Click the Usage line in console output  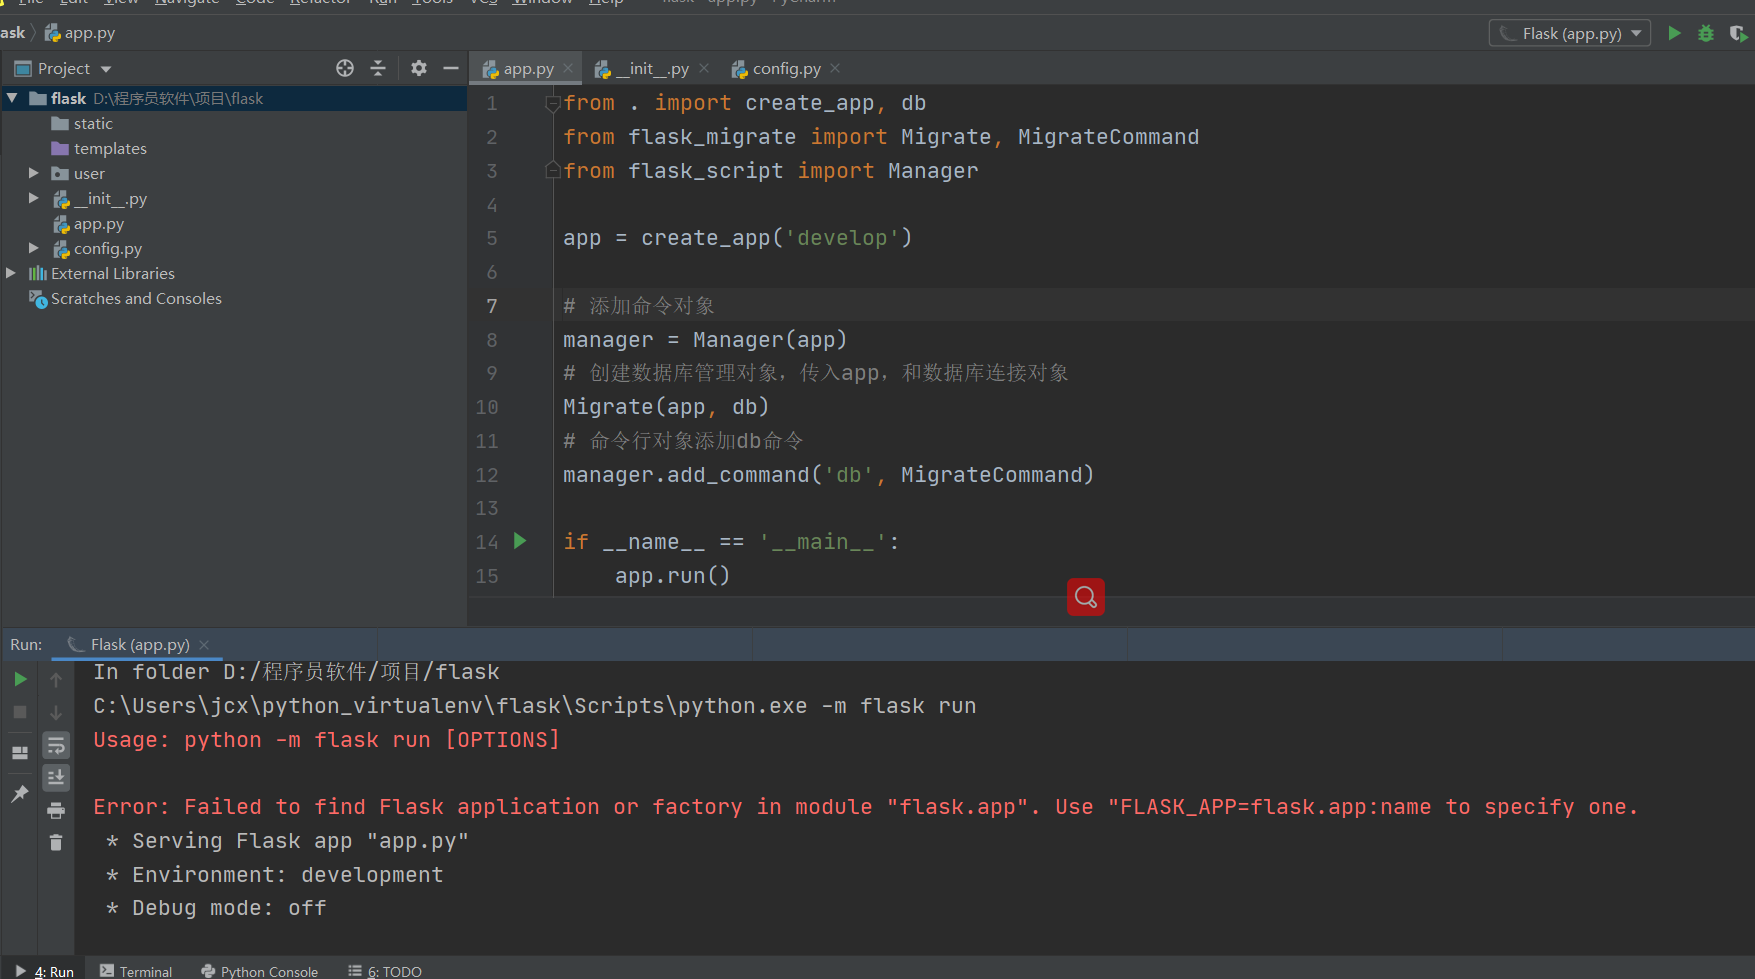[x=326, y=740]
